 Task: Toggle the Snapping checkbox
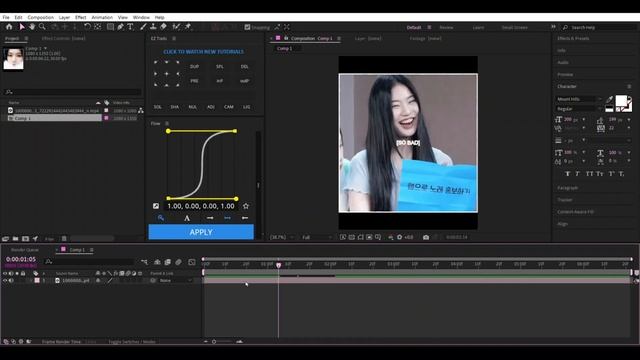point(247,27)
